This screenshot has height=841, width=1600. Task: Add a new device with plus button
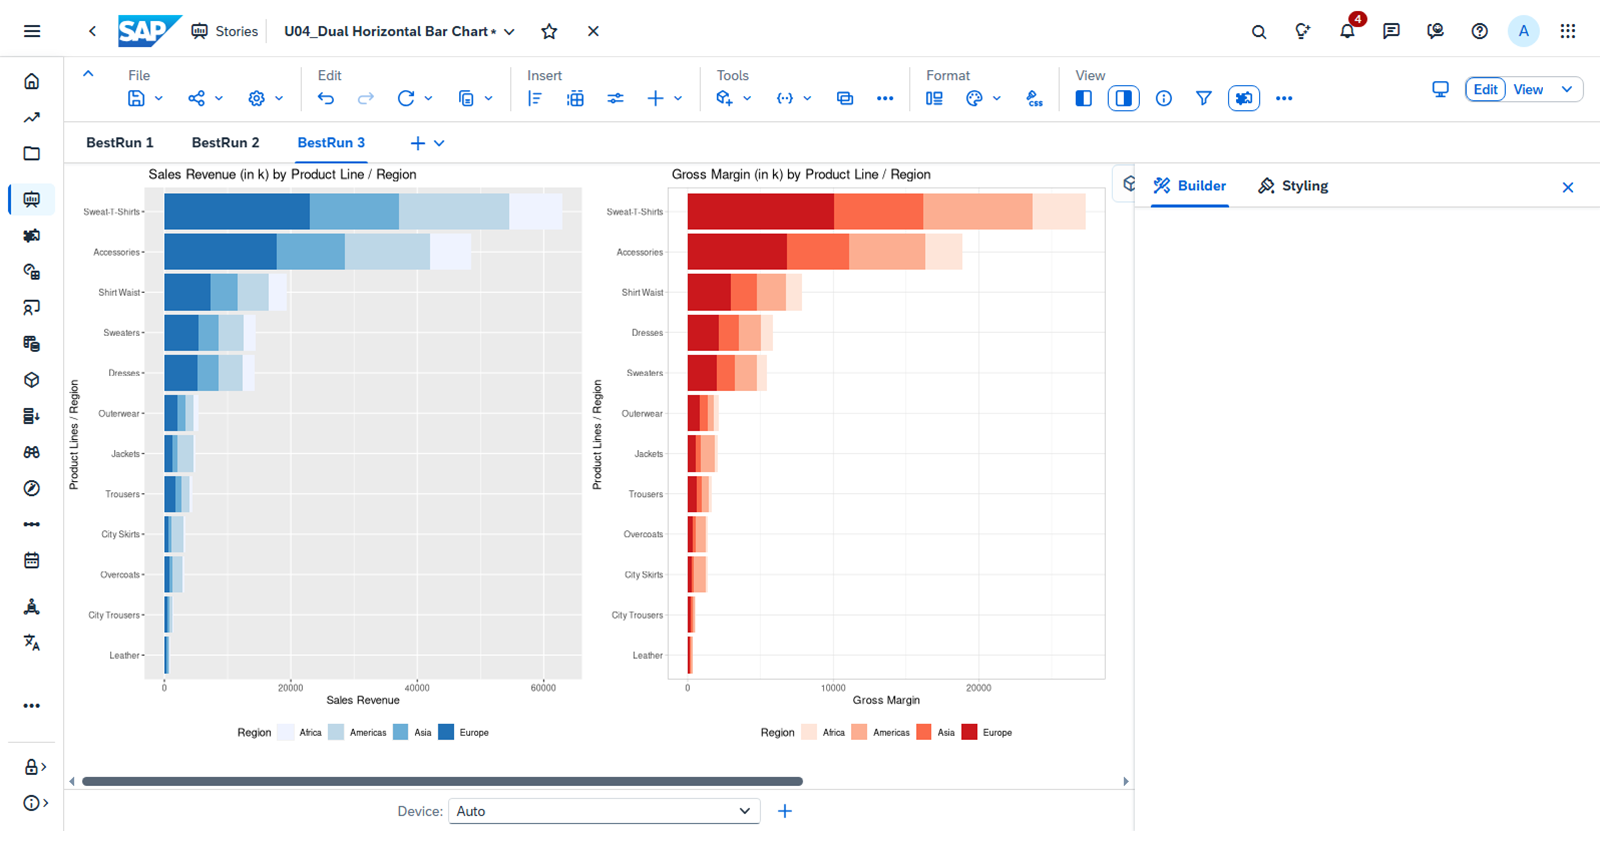coord(785,811)
